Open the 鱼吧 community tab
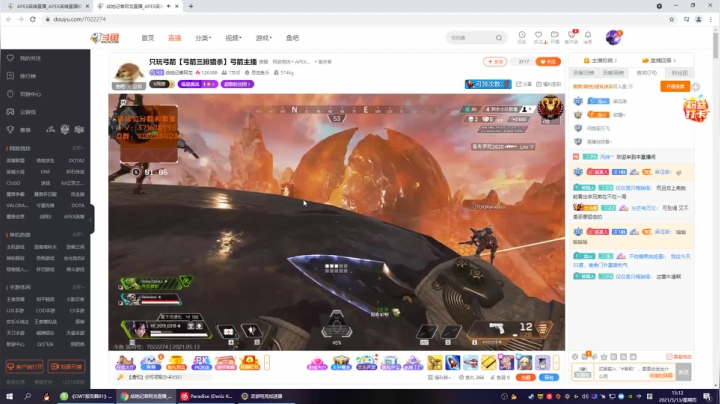The image size is (720, 404). point(292,38)
